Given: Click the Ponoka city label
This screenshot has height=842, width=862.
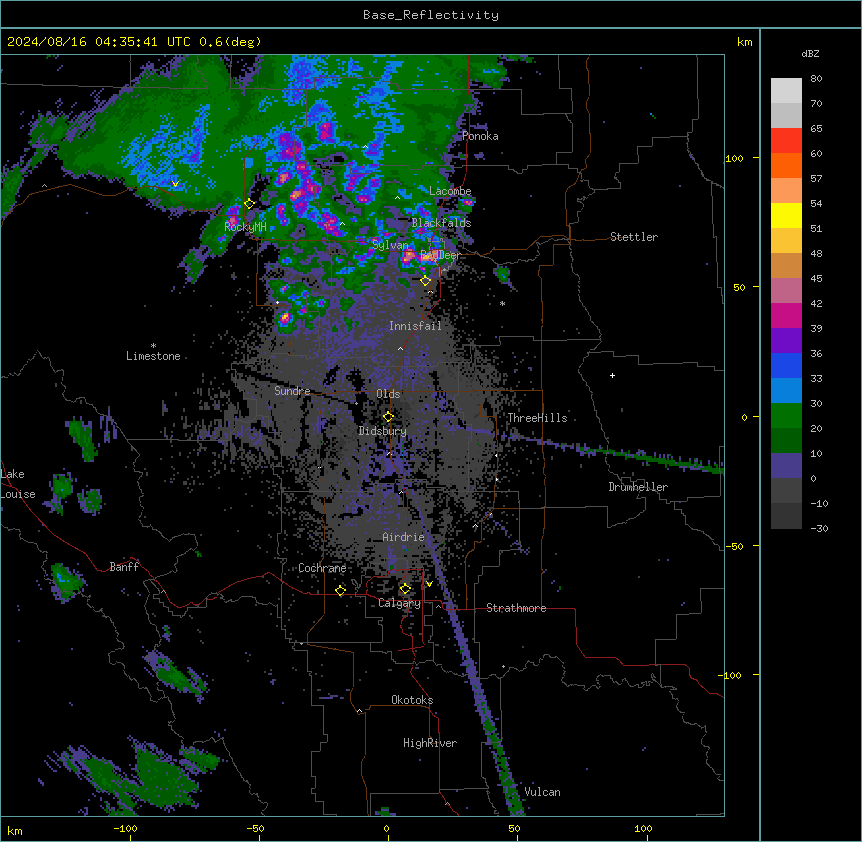Looking at the screenshot, I should 480,136.
